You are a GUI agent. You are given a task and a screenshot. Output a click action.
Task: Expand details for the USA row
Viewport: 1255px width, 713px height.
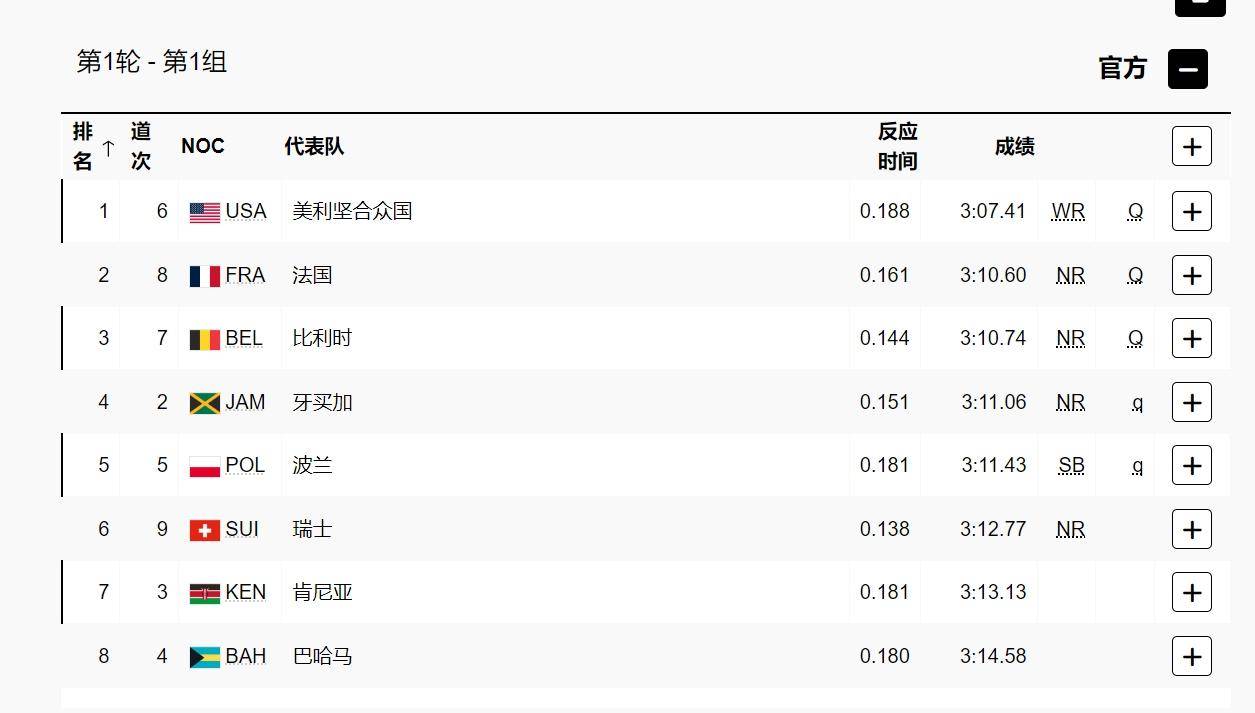(x=1191, y=211)
